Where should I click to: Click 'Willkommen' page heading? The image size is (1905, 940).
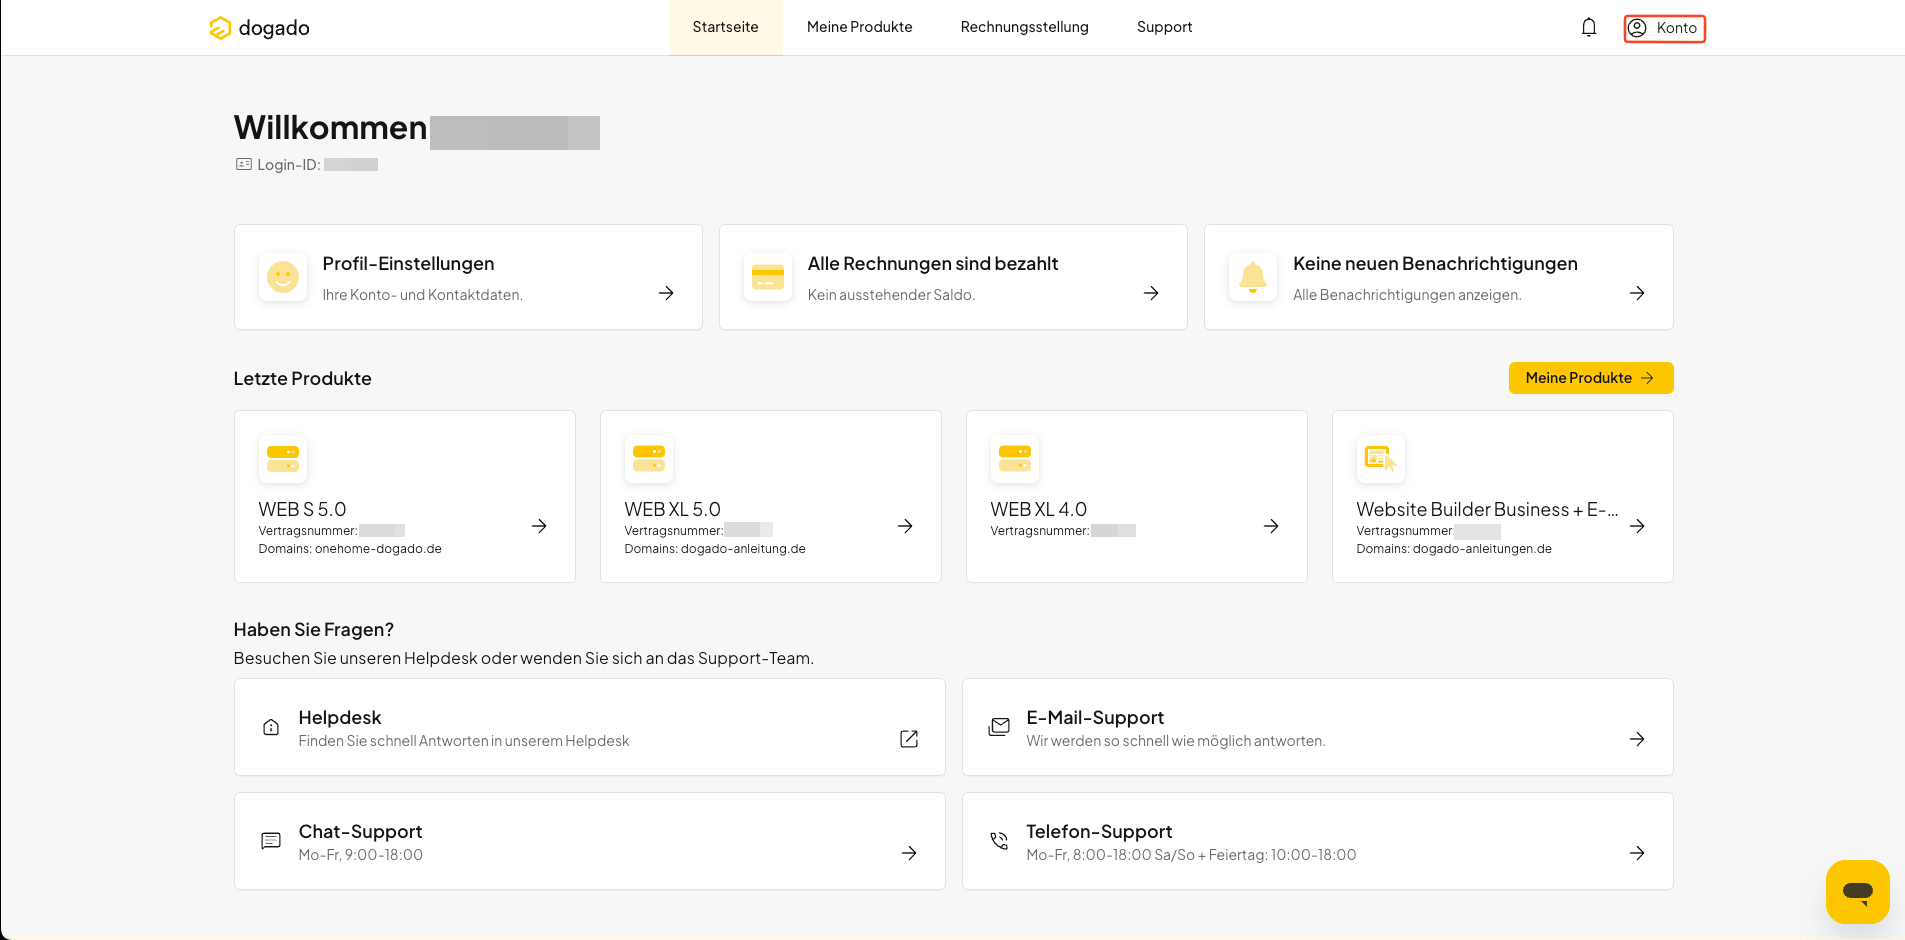pos(331,128)
